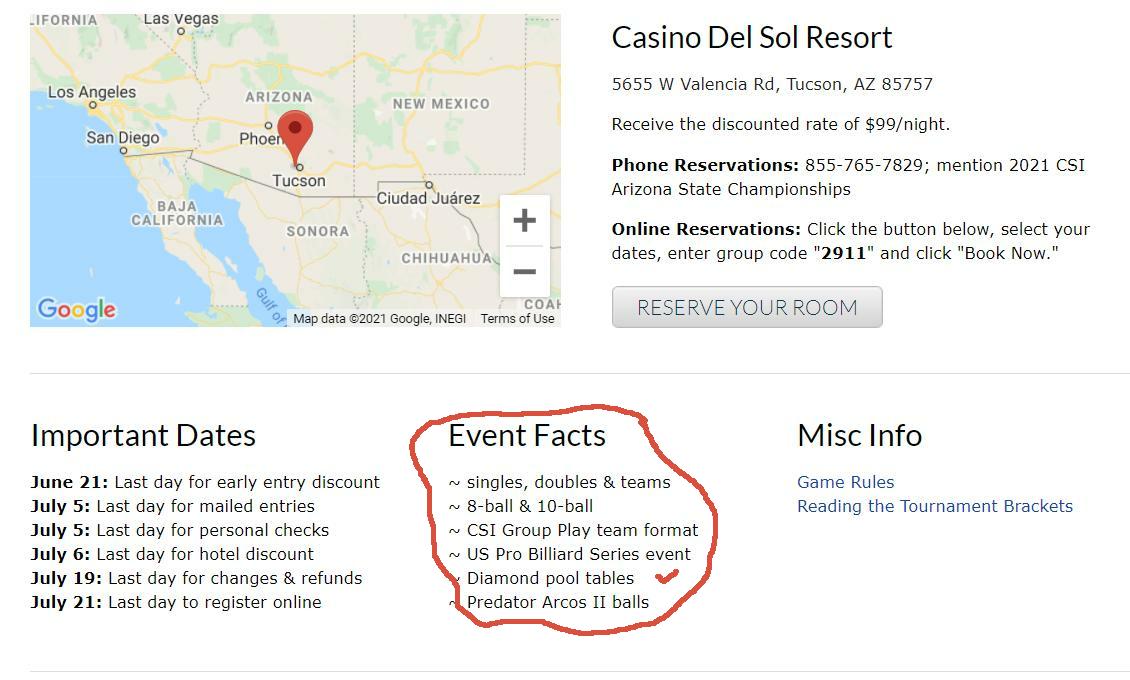Open the Game Rules link
1130x680 pixels.
click(x=845, y=482)
